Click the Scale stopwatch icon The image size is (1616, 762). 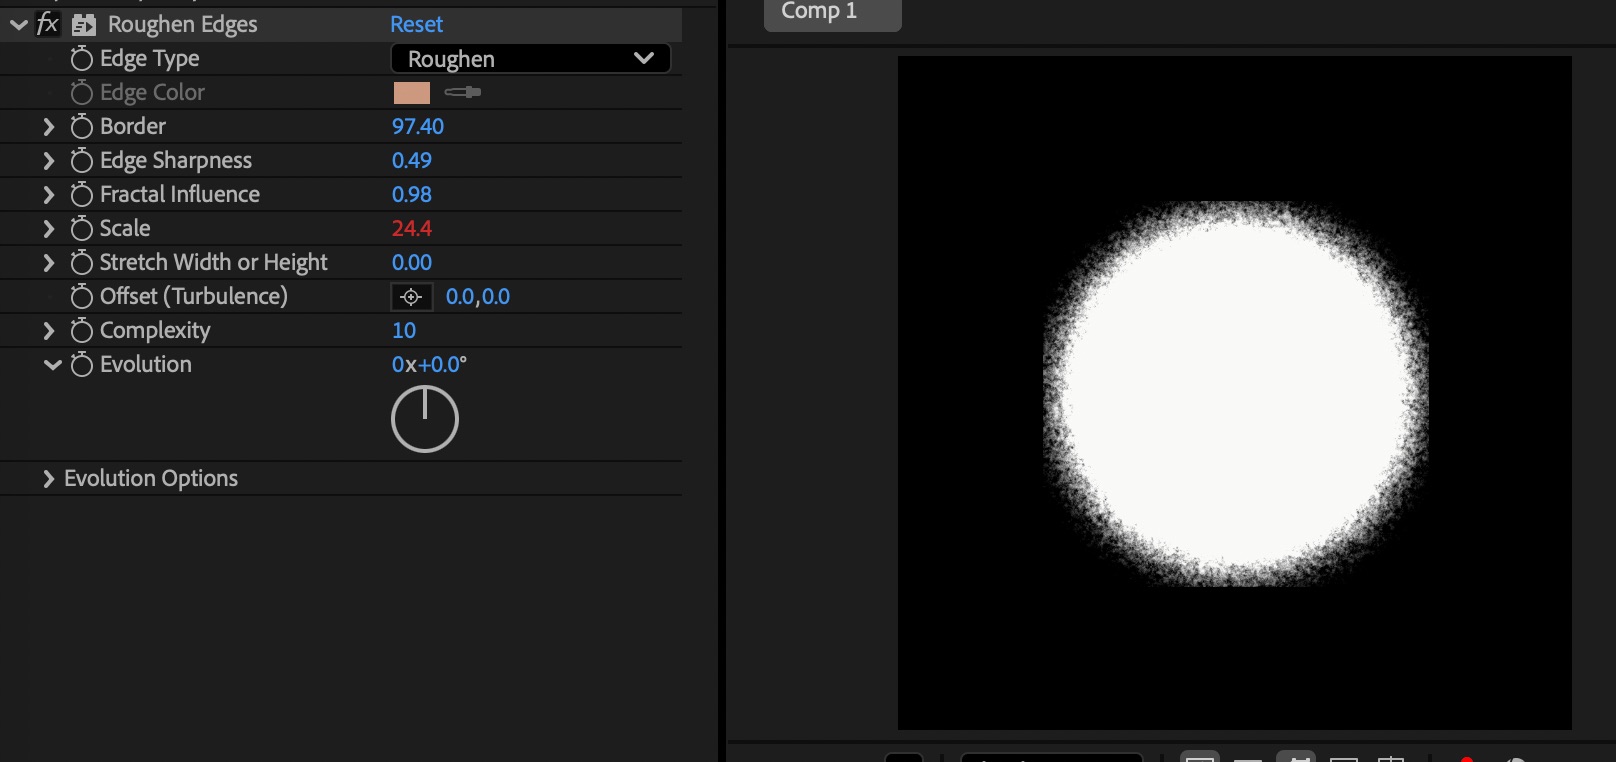point(82,229)
